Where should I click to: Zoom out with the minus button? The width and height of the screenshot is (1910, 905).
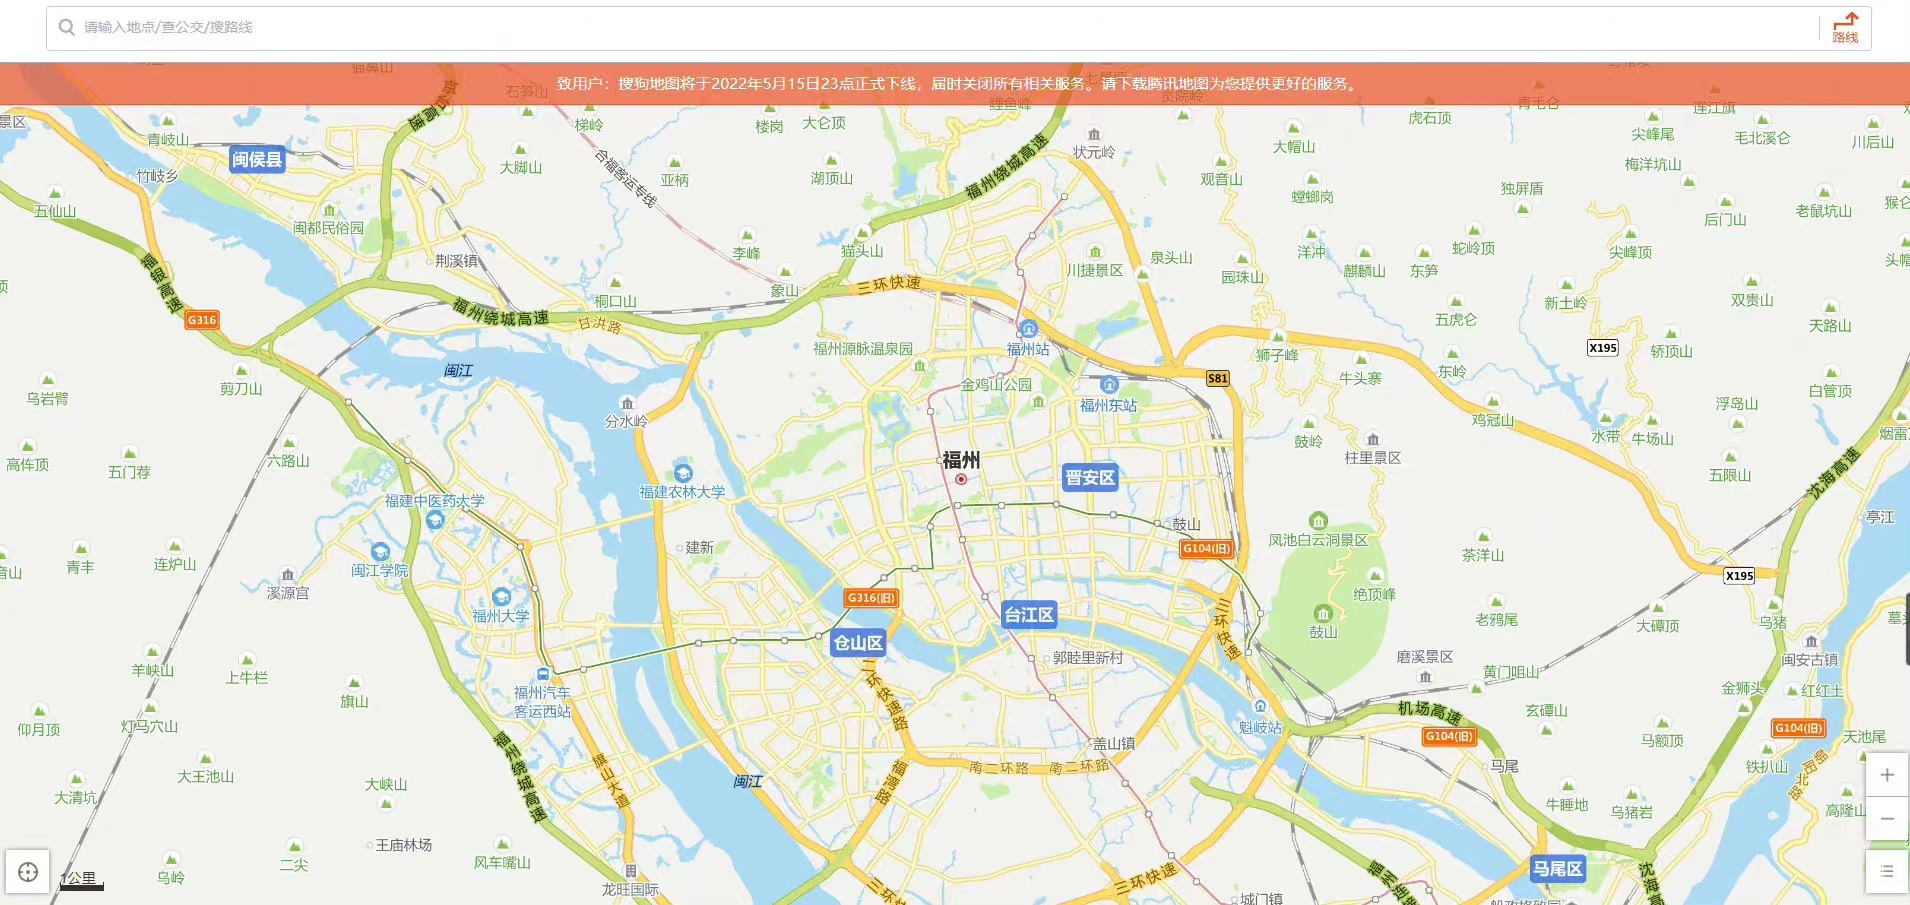[1887, 819]
